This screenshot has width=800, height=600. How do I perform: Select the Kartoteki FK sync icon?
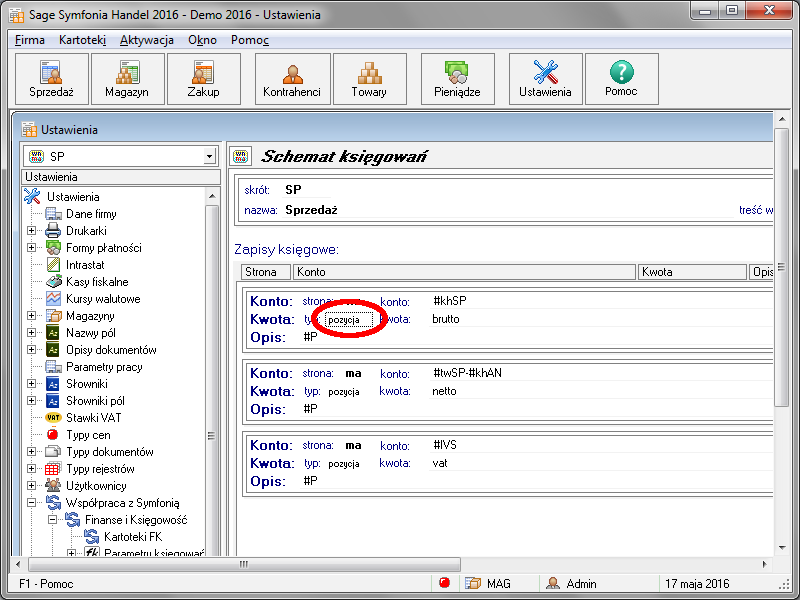tap(91, 537)
